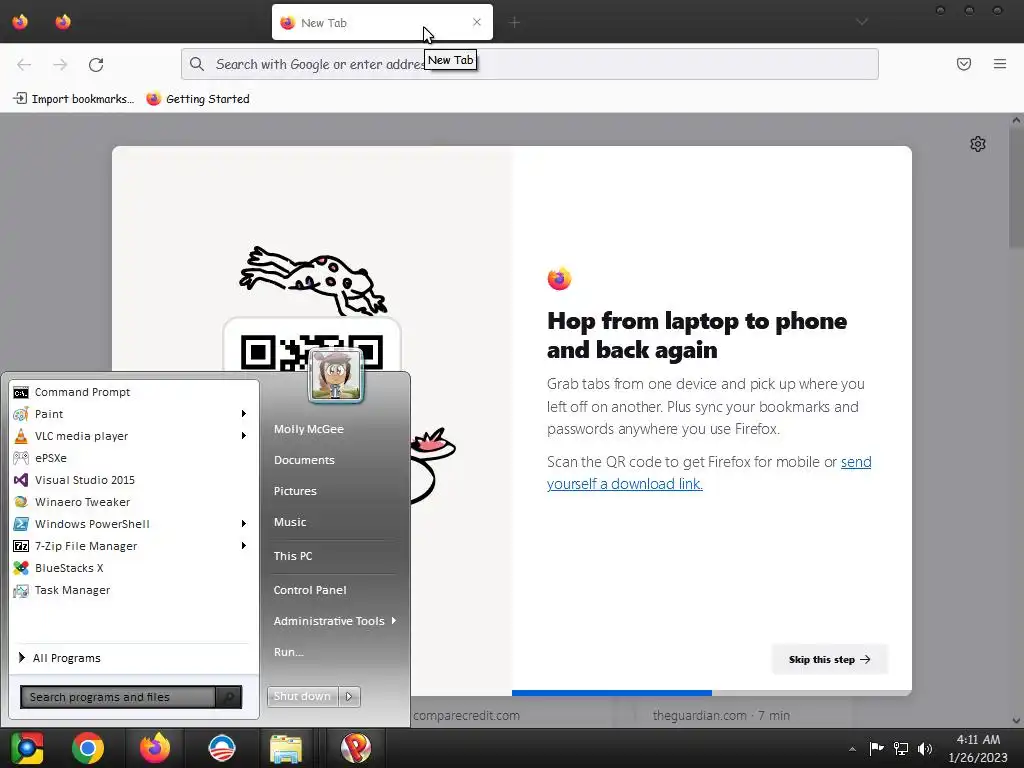Viewport: 1024px width, 768px height.
Task: Click Skip this step button
Action: (x=829, y=659)
